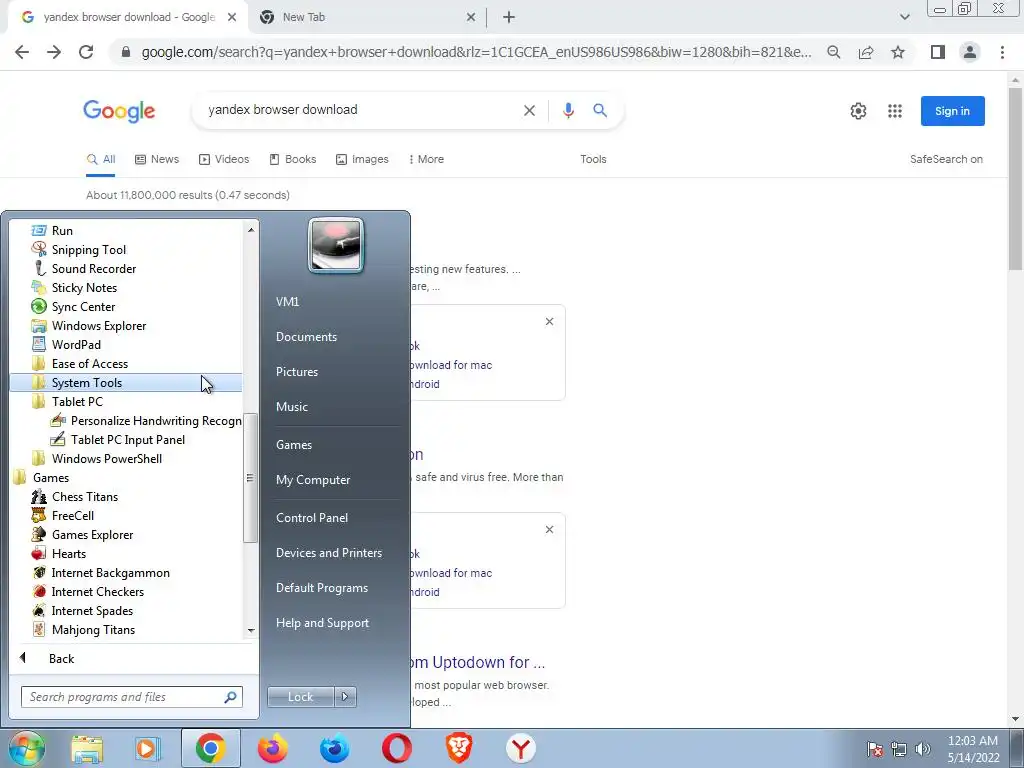Open Sync Center
1024x768 pixels.
point(83,306)
